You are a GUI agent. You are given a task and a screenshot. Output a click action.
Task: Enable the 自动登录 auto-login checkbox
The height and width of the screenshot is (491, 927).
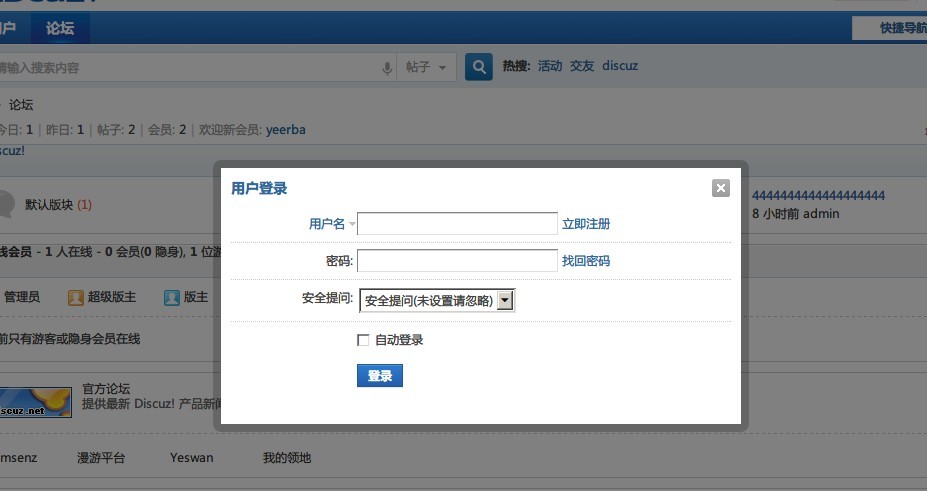(363, 340)
